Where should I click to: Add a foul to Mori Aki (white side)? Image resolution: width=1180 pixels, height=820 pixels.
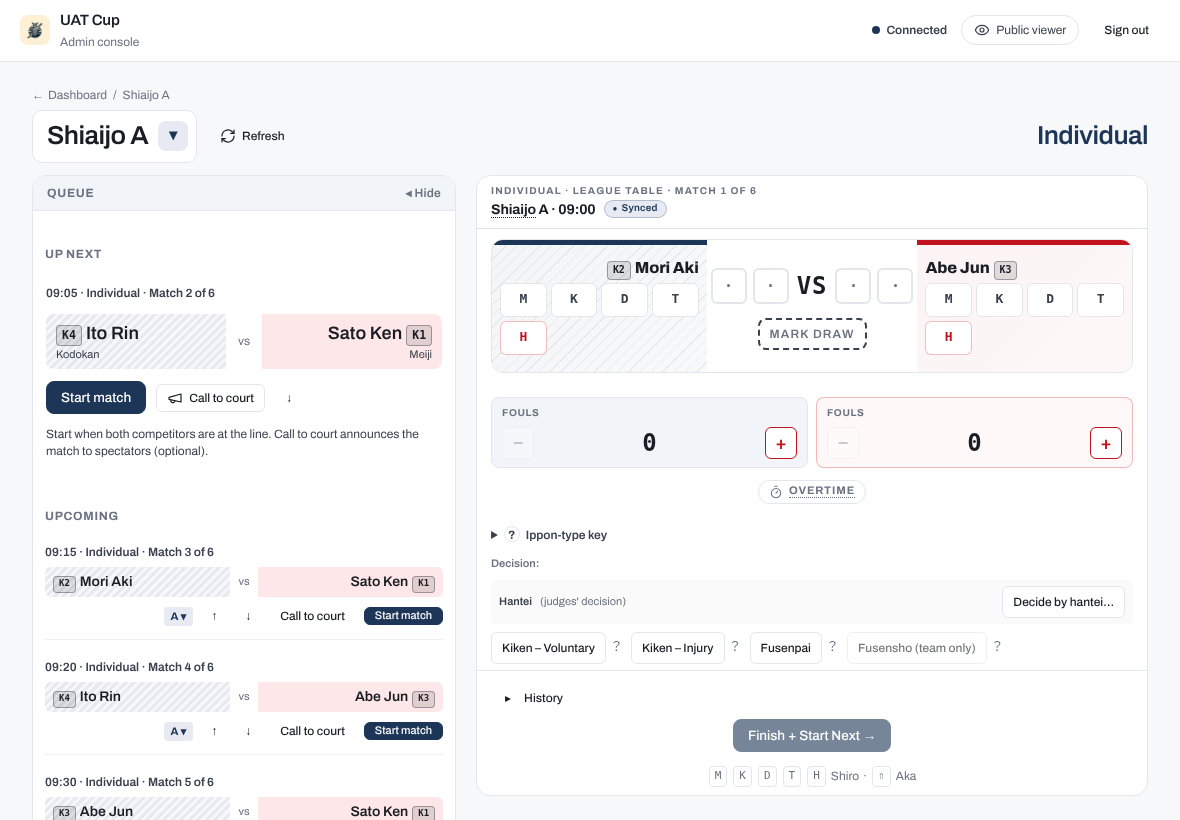pyautogui.click(x=781, y=443)
